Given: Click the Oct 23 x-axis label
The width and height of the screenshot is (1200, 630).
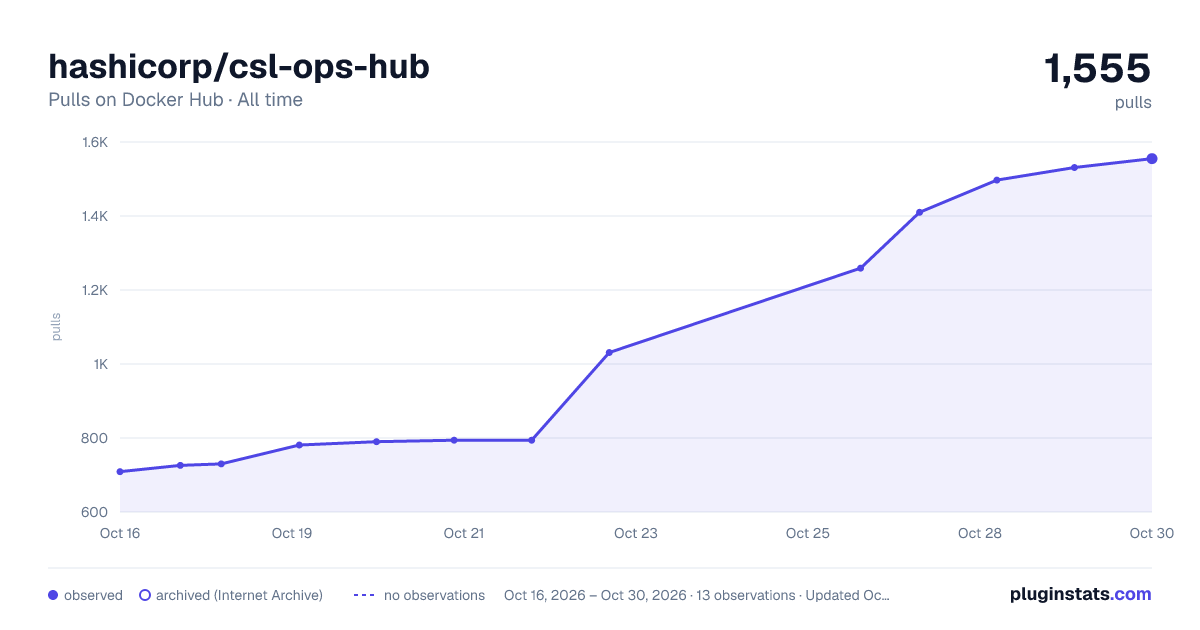Looking at the screenshot, I should tap(636, 533).
